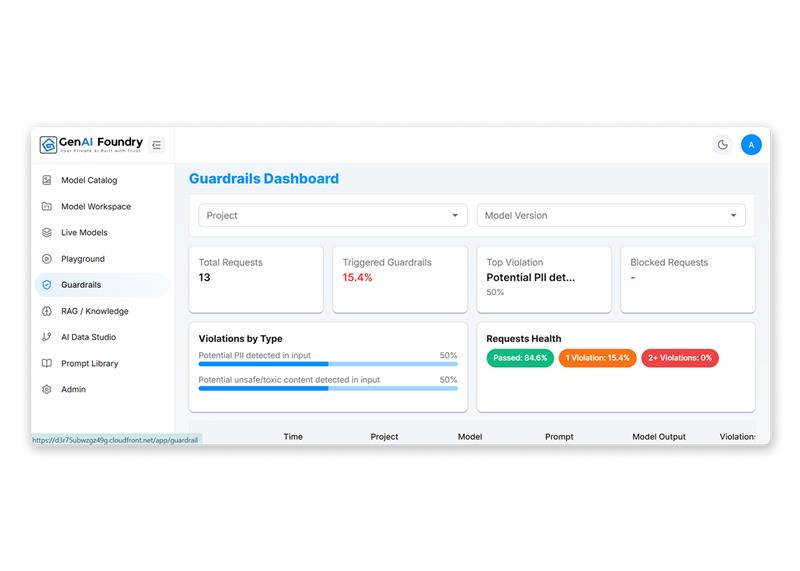Click the Potential PII detected progress bar

click(x=328, y=365)
